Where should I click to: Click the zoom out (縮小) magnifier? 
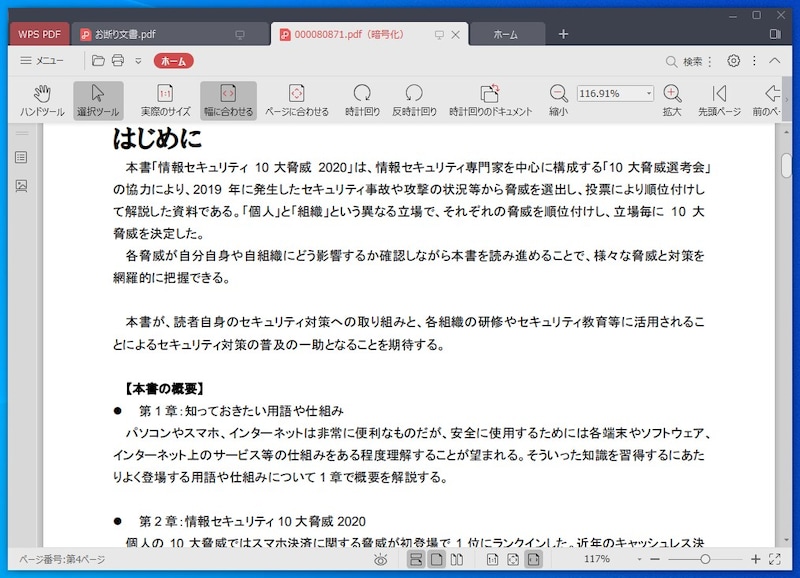(558, 100)
